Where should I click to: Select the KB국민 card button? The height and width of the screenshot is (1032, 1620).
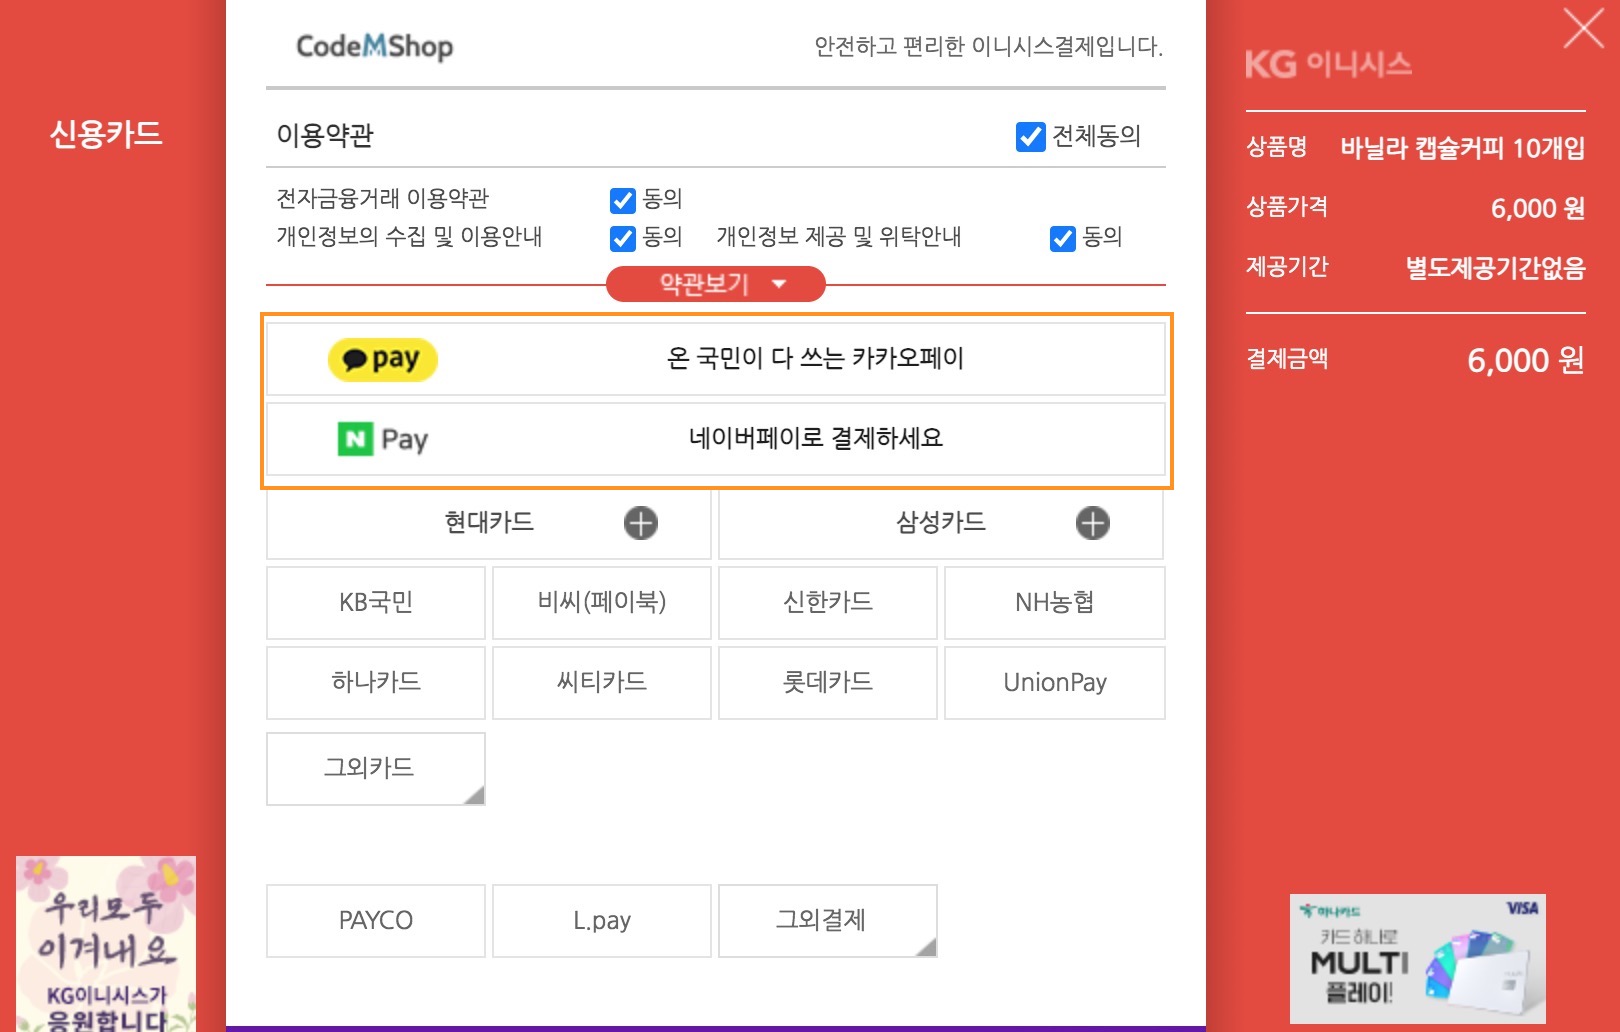click(376, 603)
